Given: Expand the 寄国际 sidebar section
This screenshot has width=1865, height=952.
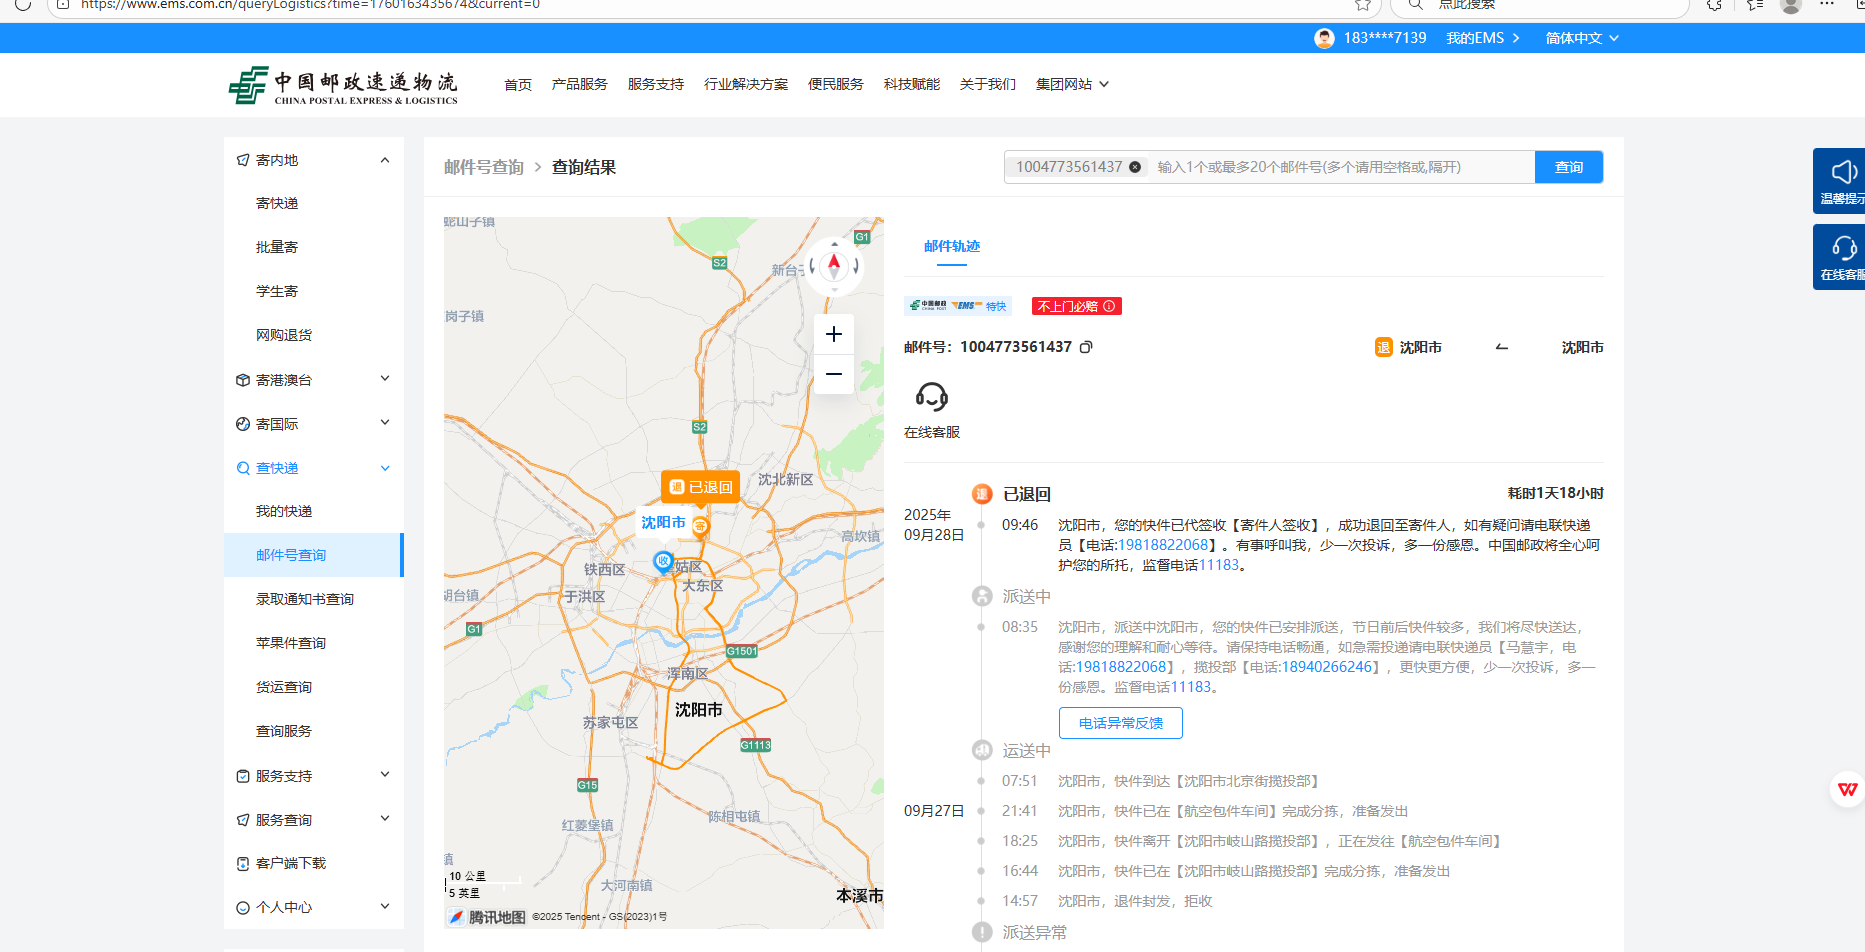Looking at the screenshot, I should [x=385, y=423].
